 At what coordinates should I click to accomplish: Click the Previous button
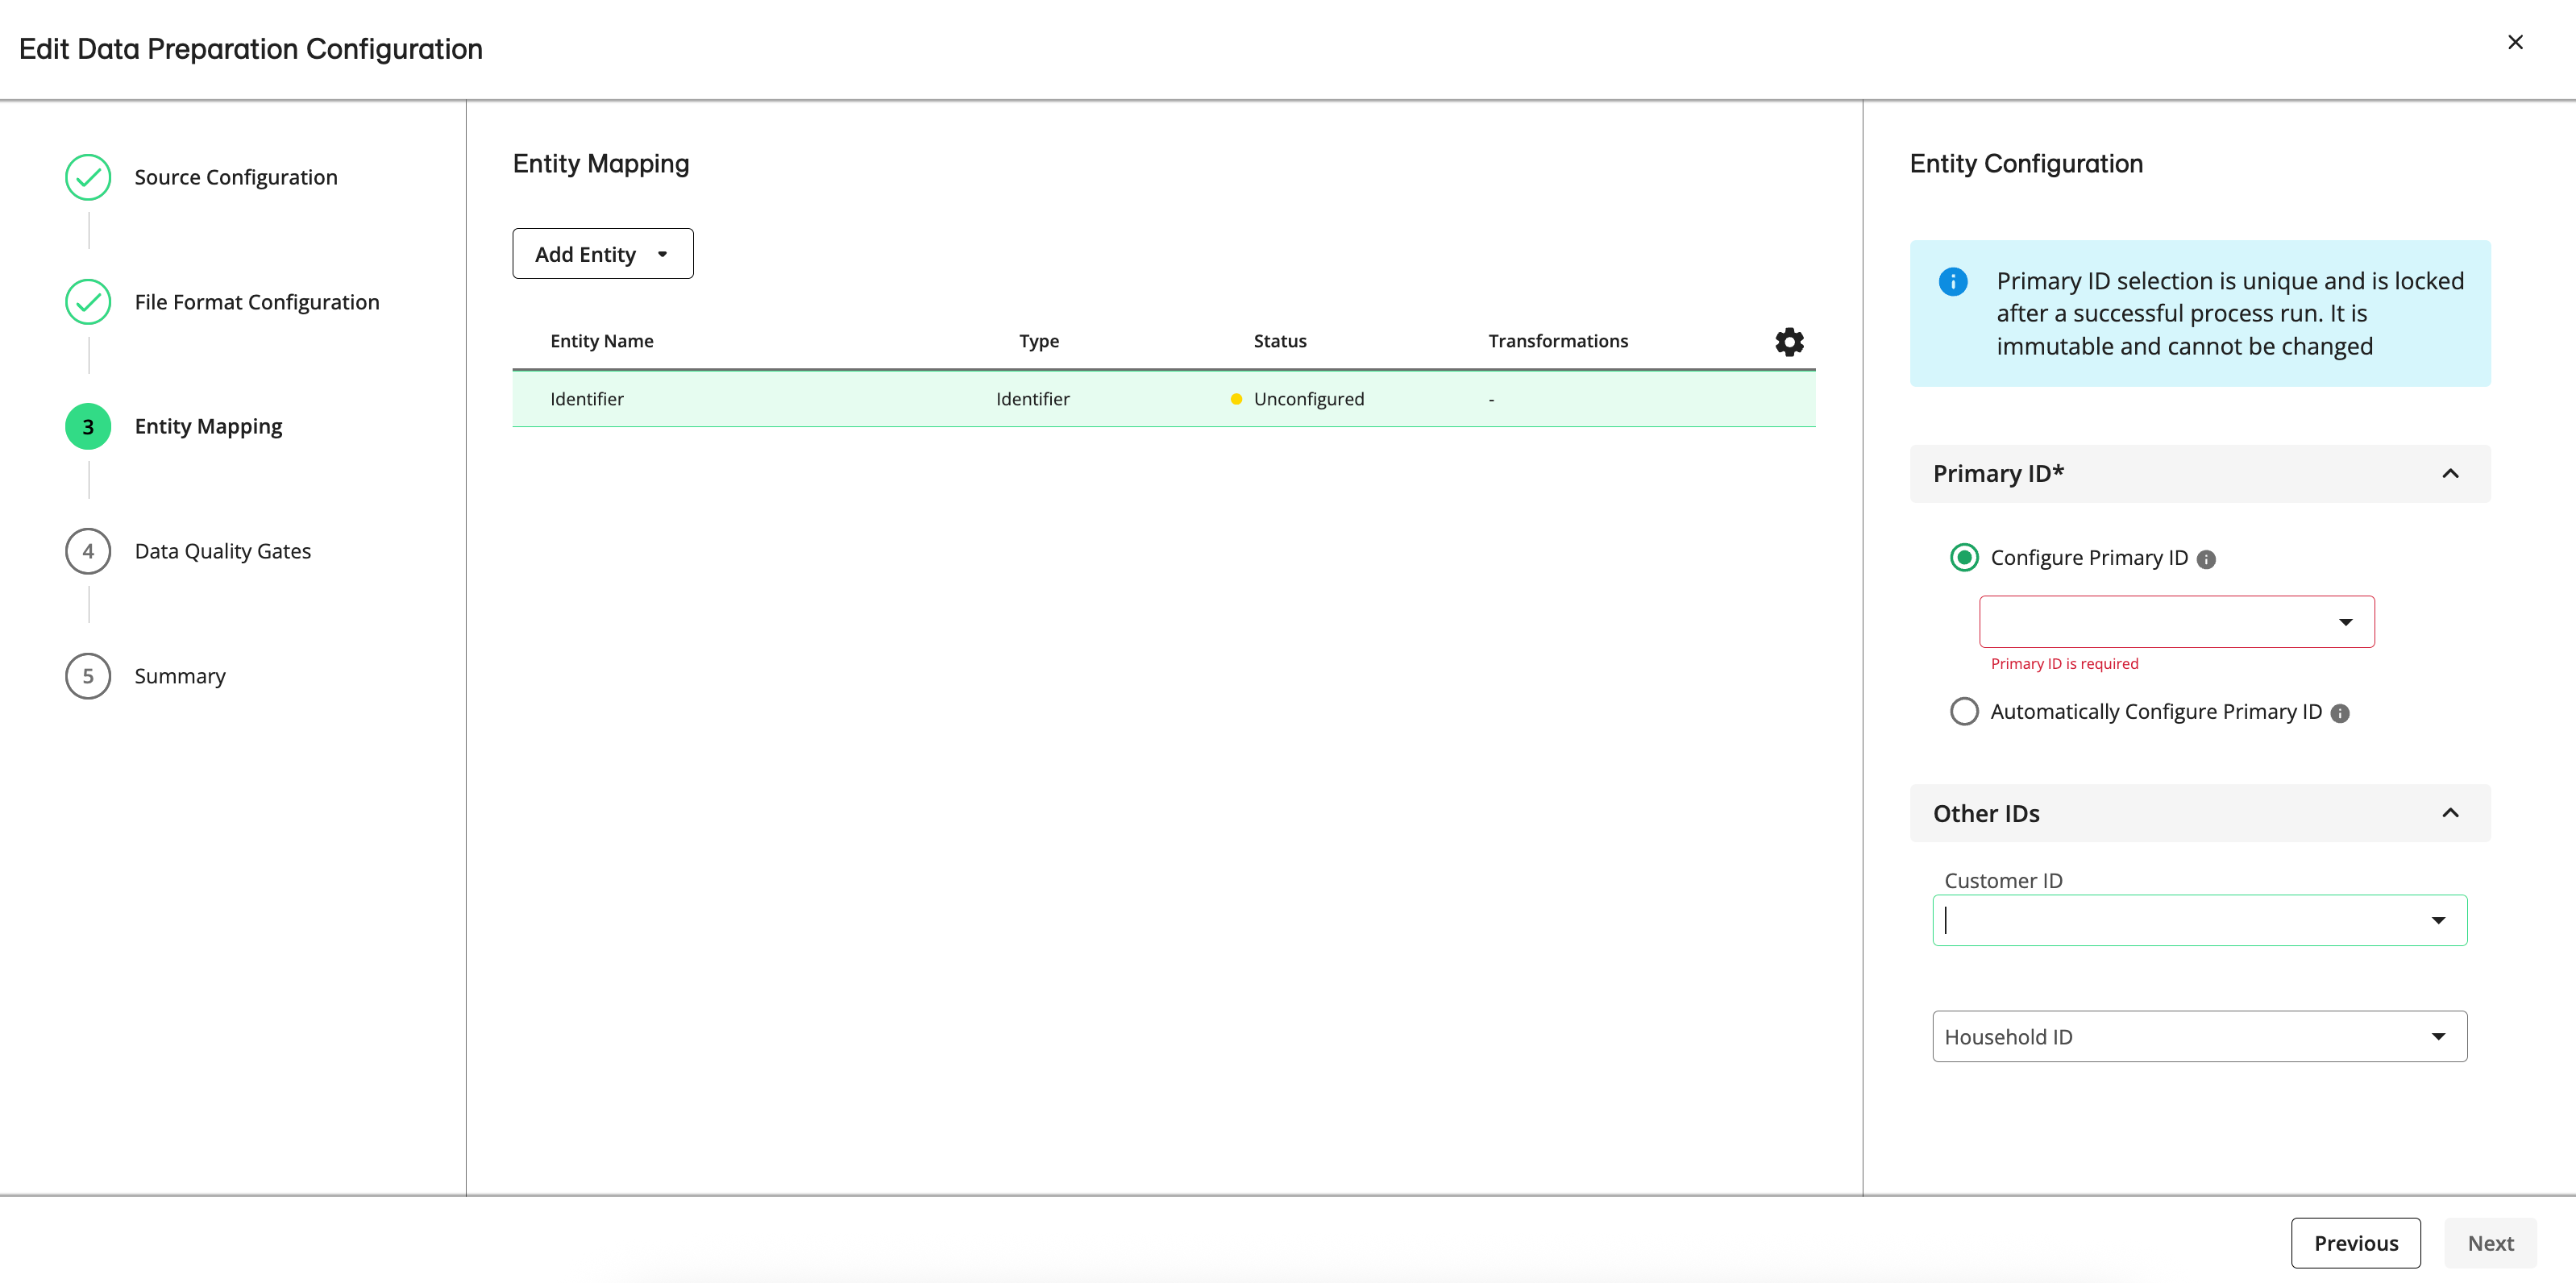(2356, 1242)
